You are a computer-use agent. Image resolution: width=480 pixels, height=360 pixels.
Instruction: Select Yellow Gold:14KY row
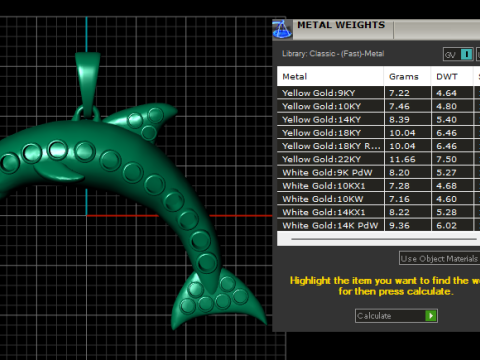point(378,119)
